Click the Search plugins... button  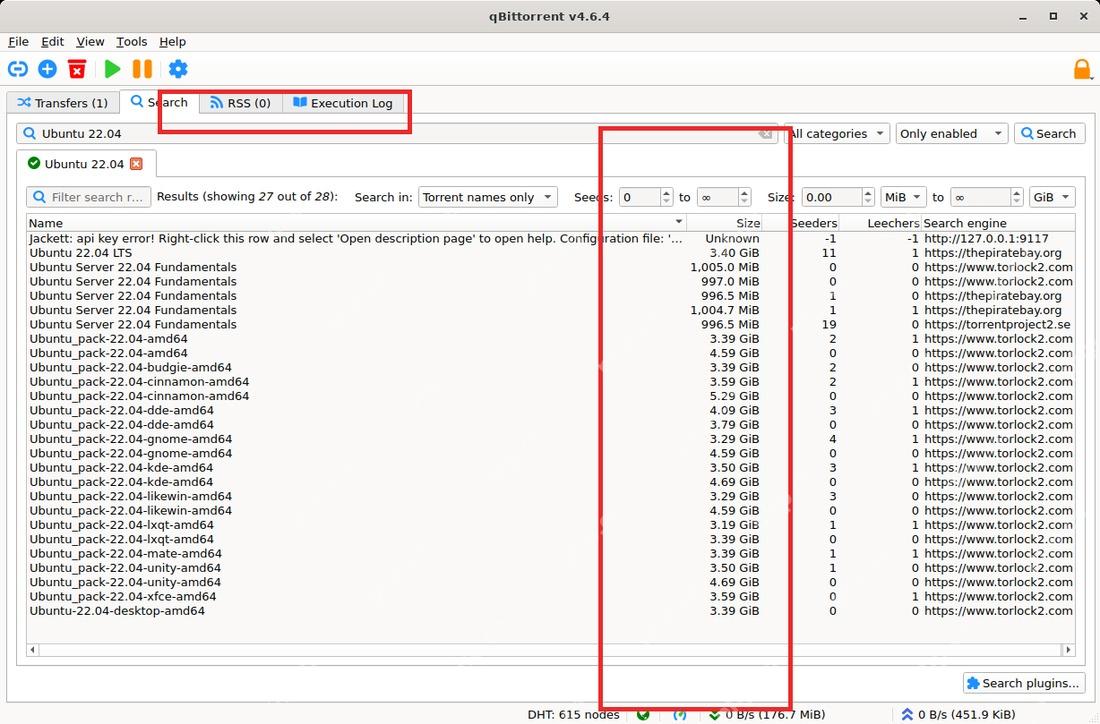(x=1024, y=683)
